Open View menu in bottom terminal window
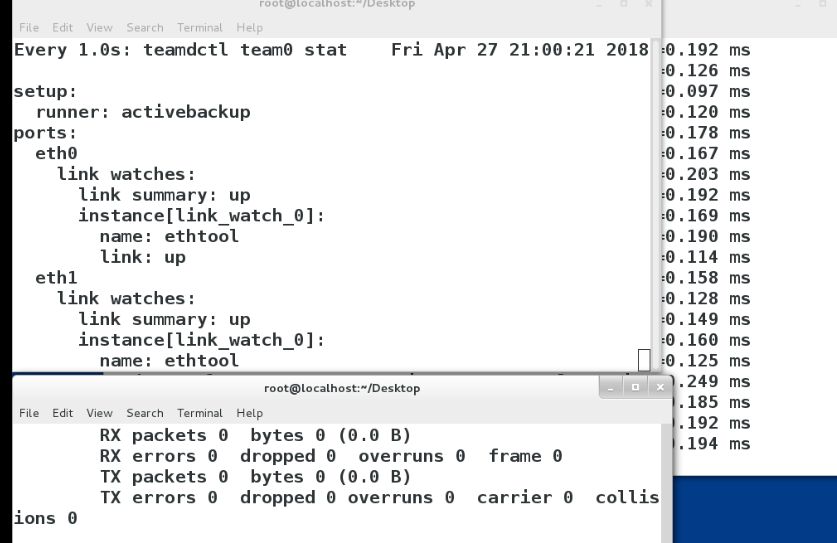 tap(99, 413)
